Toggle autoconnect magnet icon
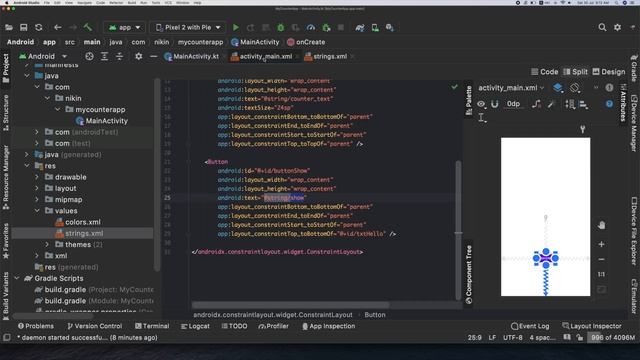640x360 pixels. (495, 104)
